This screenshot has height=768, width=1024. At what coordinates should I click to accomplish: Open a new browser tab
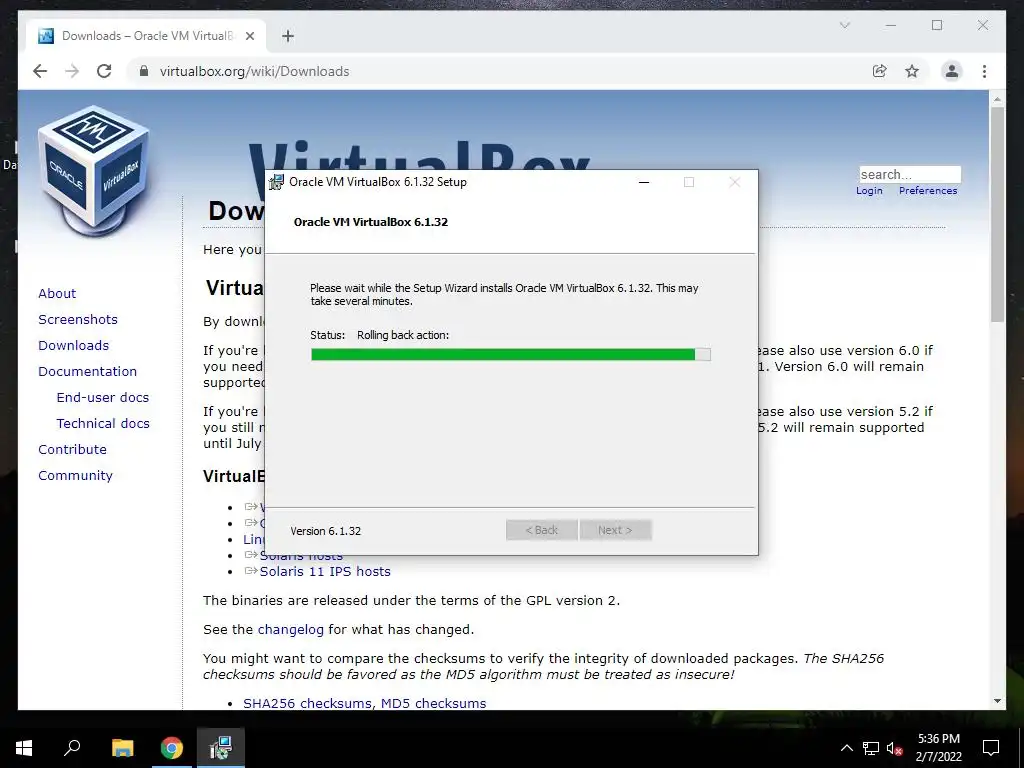coord(288,36)
